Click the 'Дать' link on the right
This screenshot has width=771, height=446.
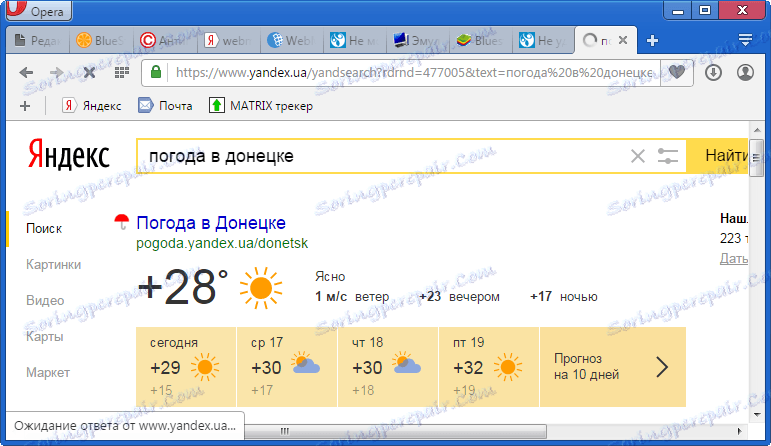click(x=734, y=258)
